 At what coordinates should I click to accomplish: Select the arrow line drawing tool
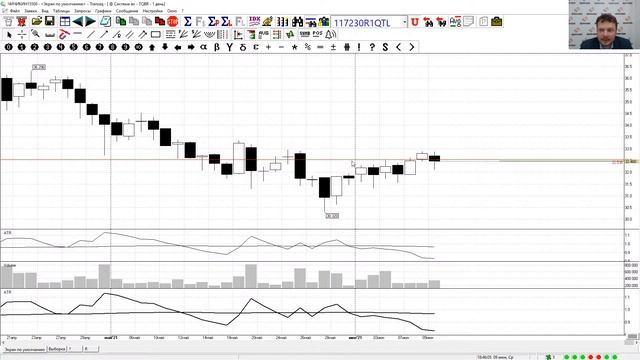[104, 35]
